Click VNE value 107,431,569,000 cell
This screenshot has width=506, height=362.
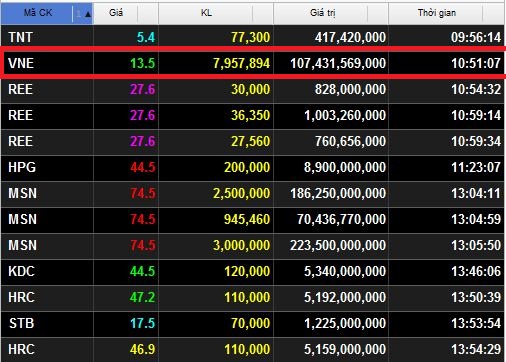click(x=331, y=63)
